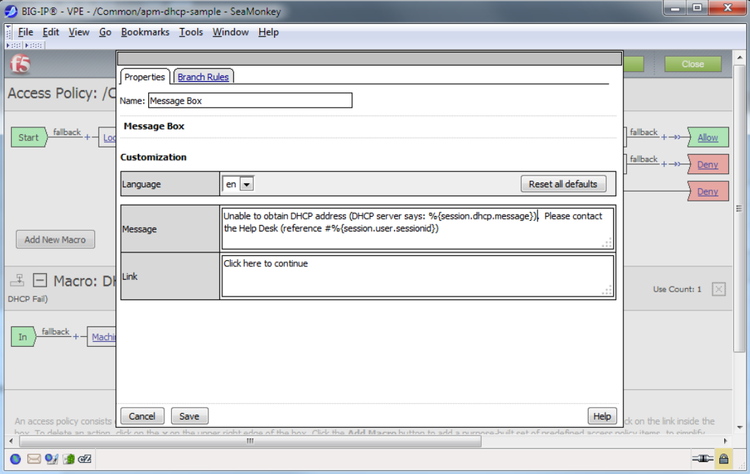Click the menu bar toolbar grippy handle
This screenshot has width=750, height=474.
(x=9, y=32)
